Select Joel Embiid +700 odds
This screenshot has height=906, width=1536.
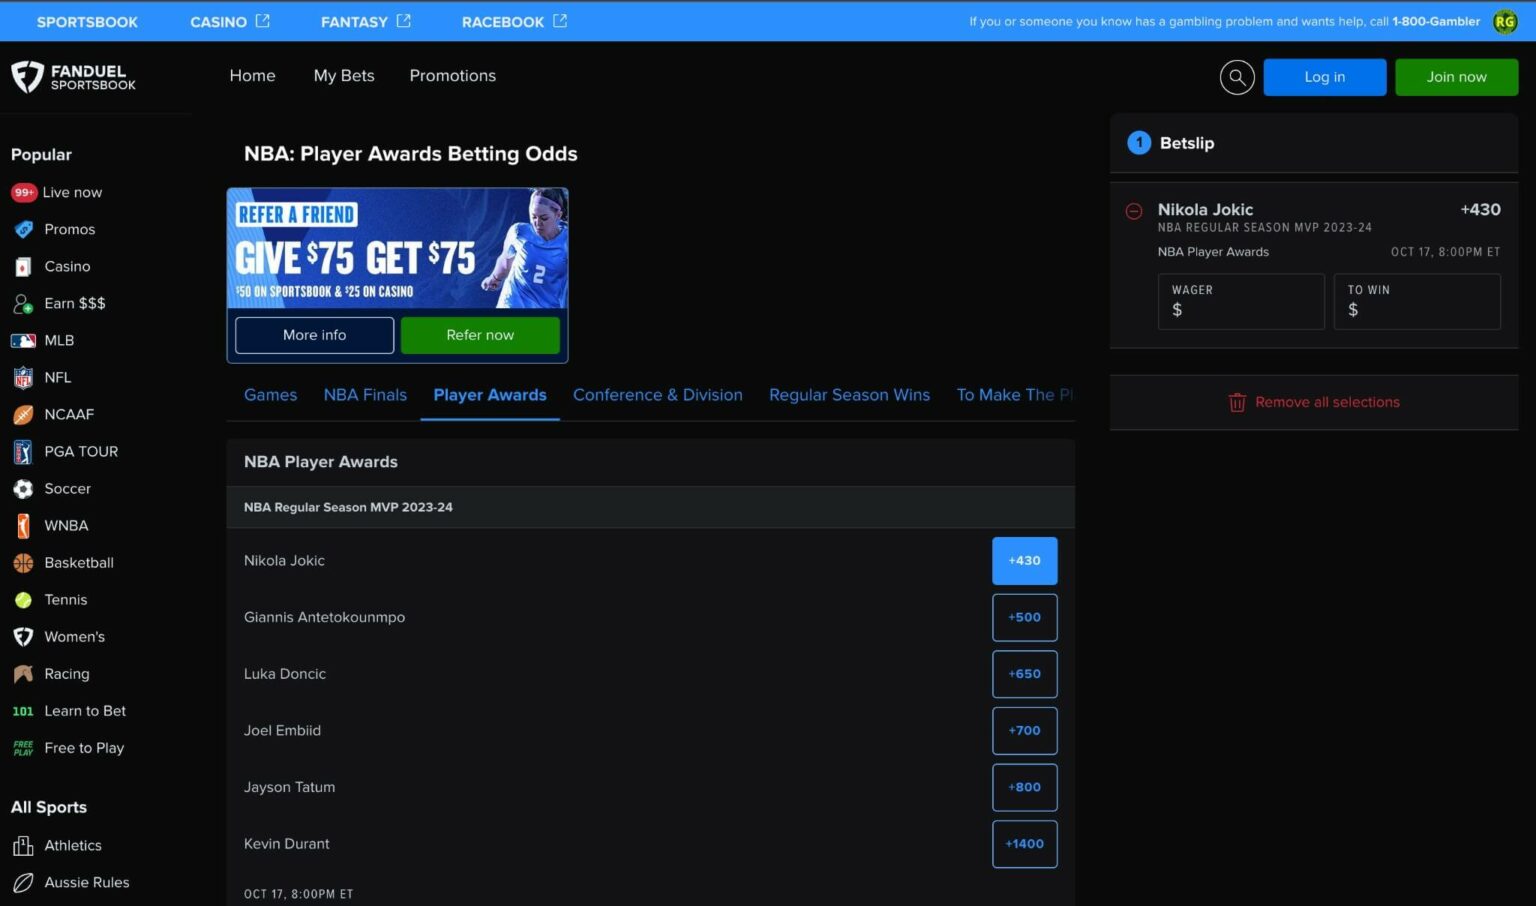(x=1024, y=730)
